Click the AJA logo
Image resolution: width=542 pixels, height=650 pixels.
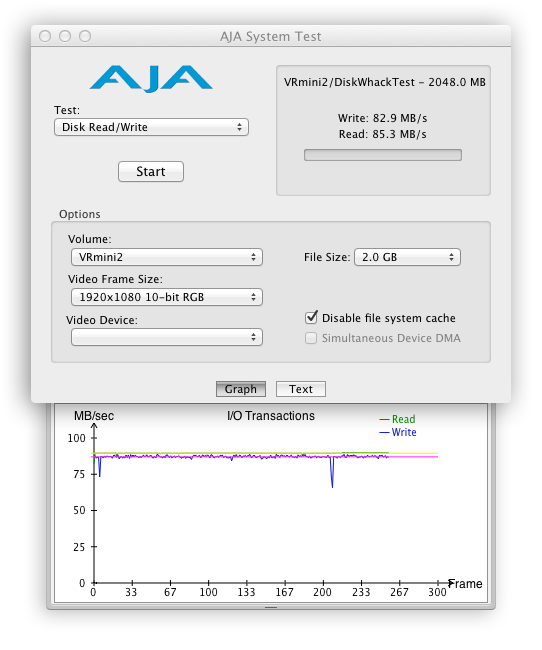[151, 78]
